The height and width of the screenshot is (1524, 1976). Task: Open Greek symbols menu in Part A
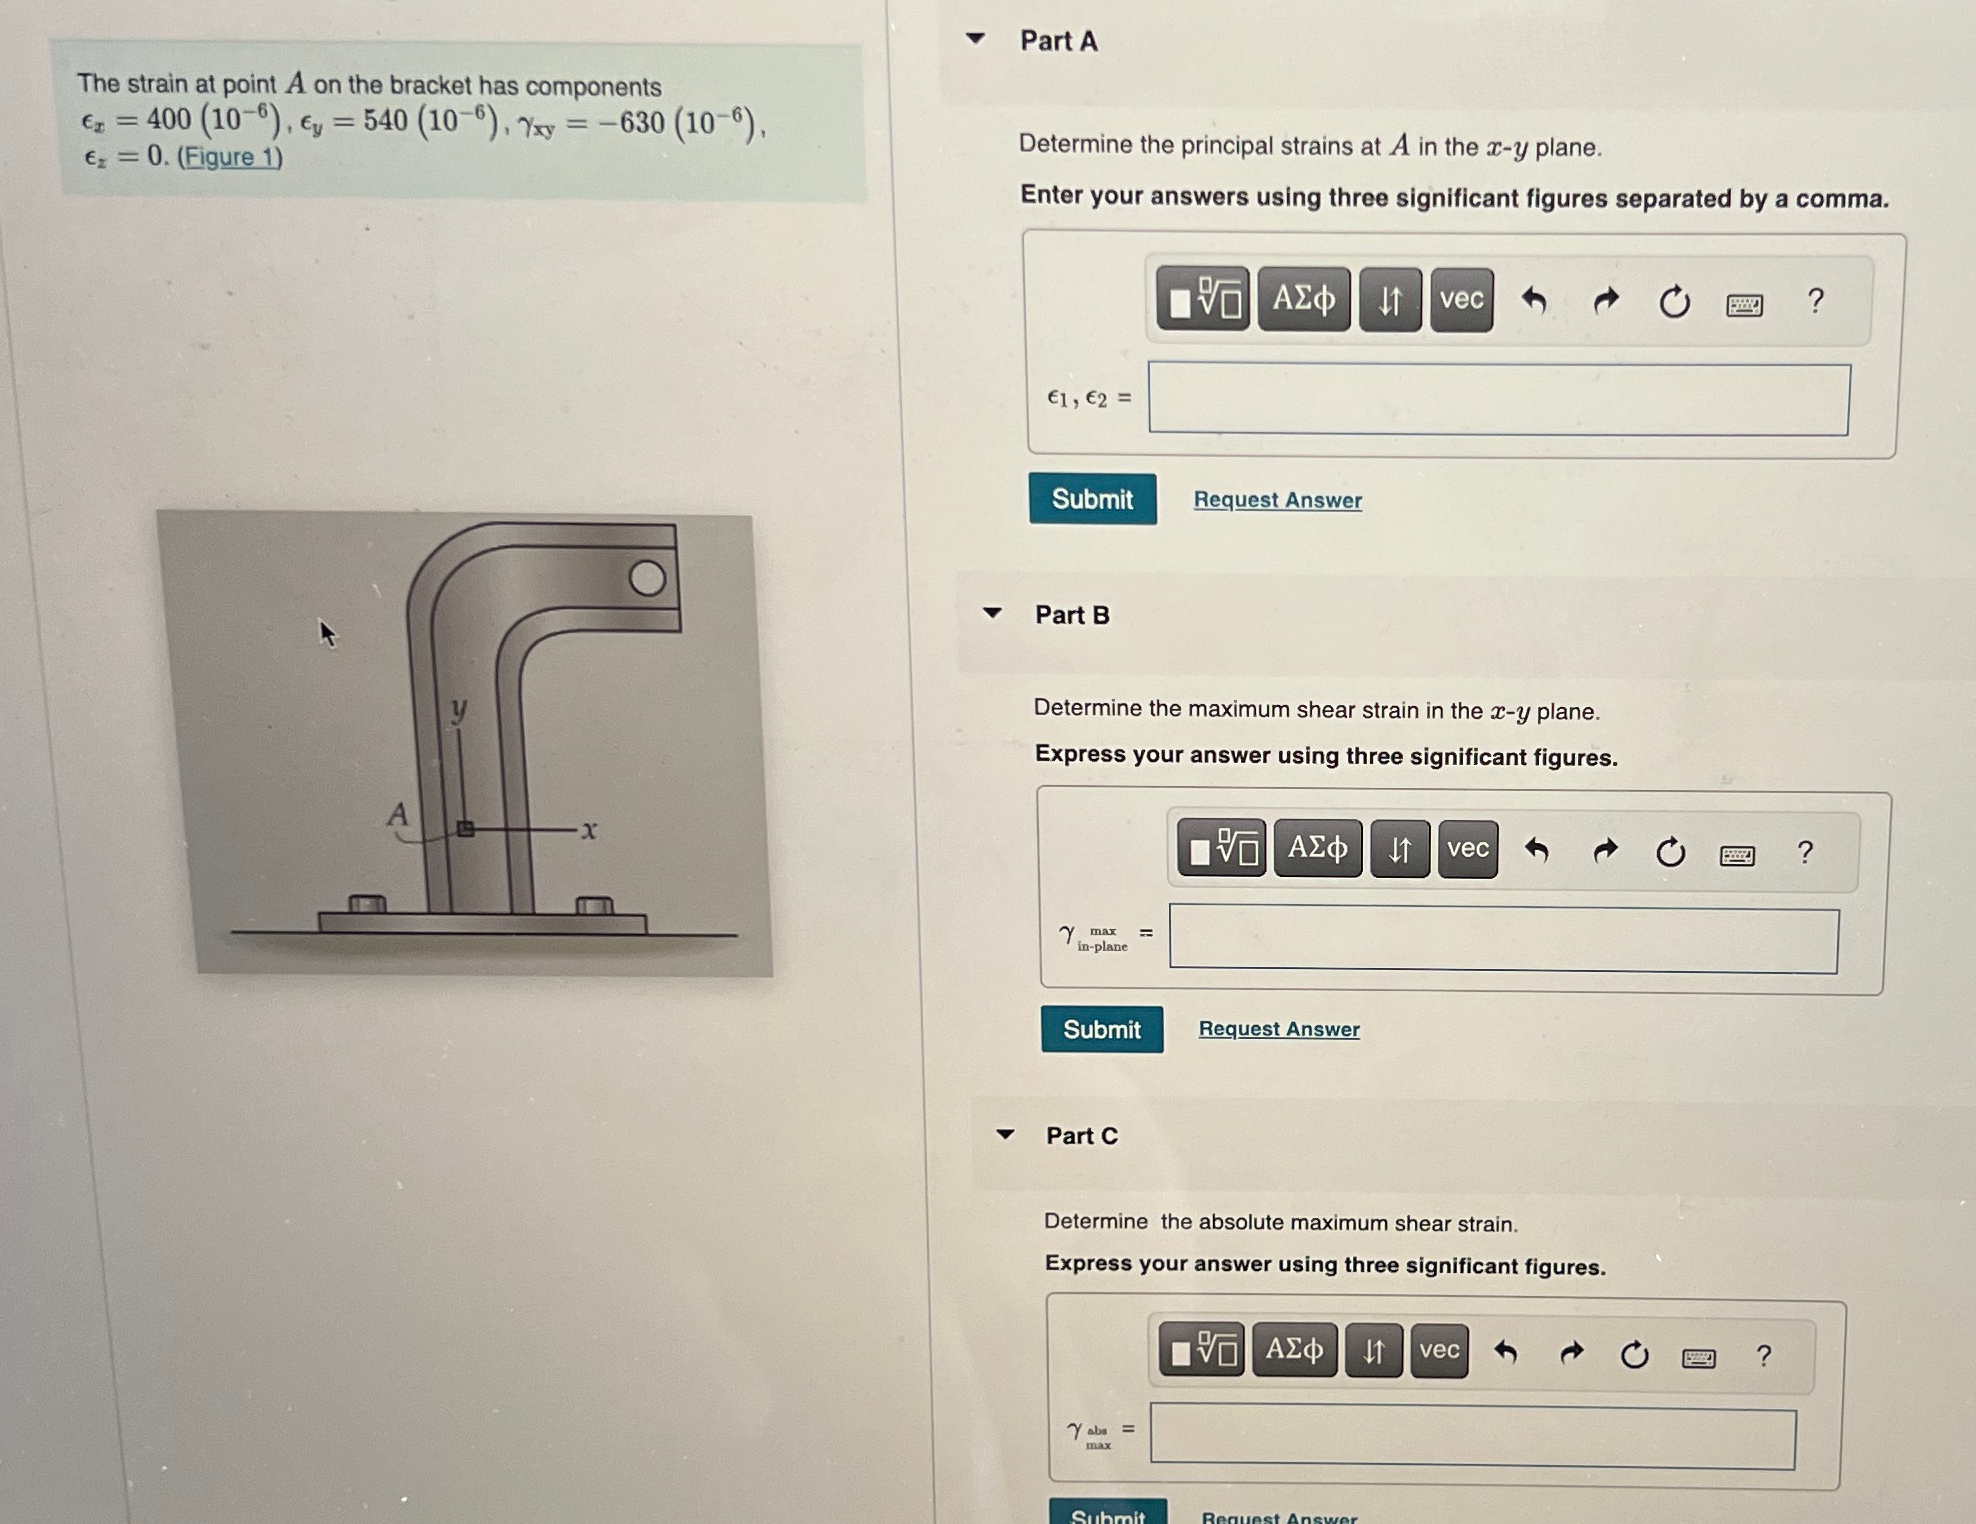(1304, 299)
